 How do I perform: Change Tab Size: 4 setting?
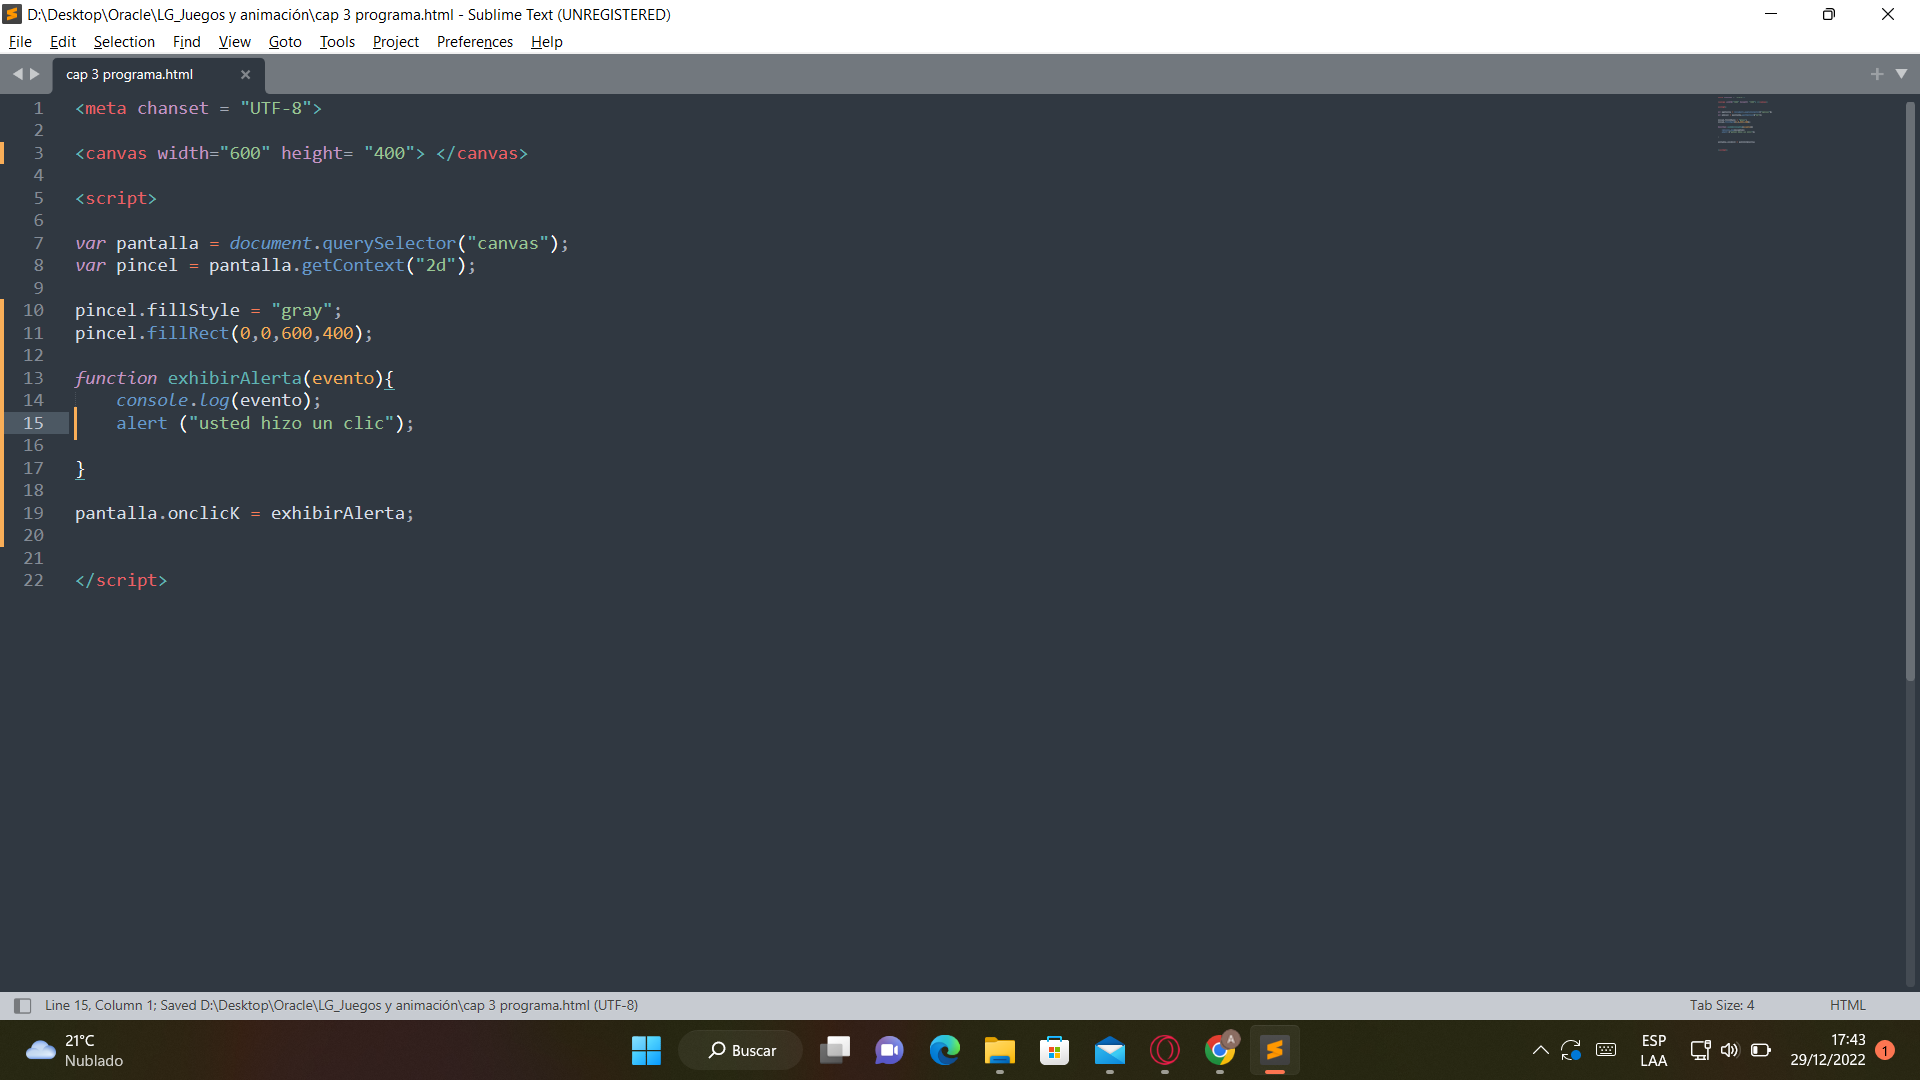1722,1006
